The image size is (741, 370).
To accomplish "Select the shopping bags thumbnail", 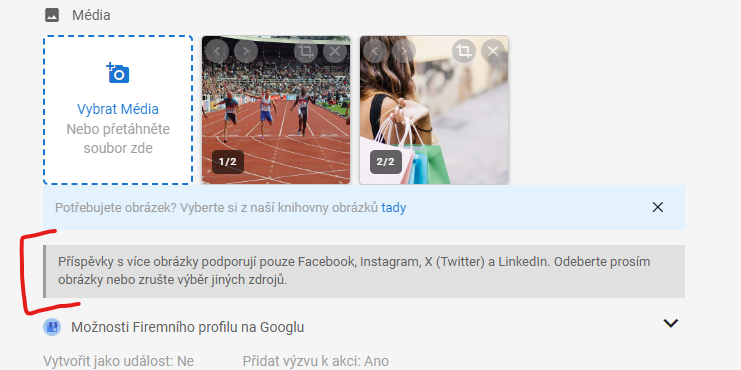I will [434, 110].
